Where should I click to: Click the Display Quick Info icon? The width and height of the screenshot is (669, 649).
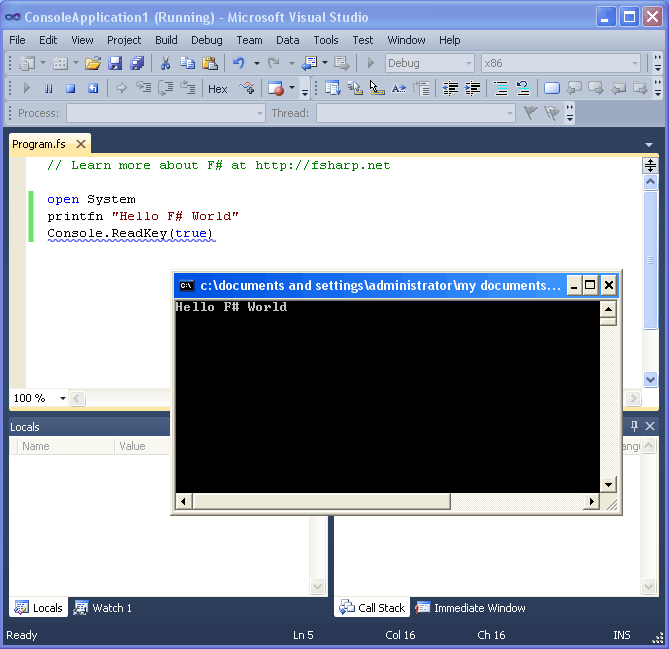coord(377,88)
